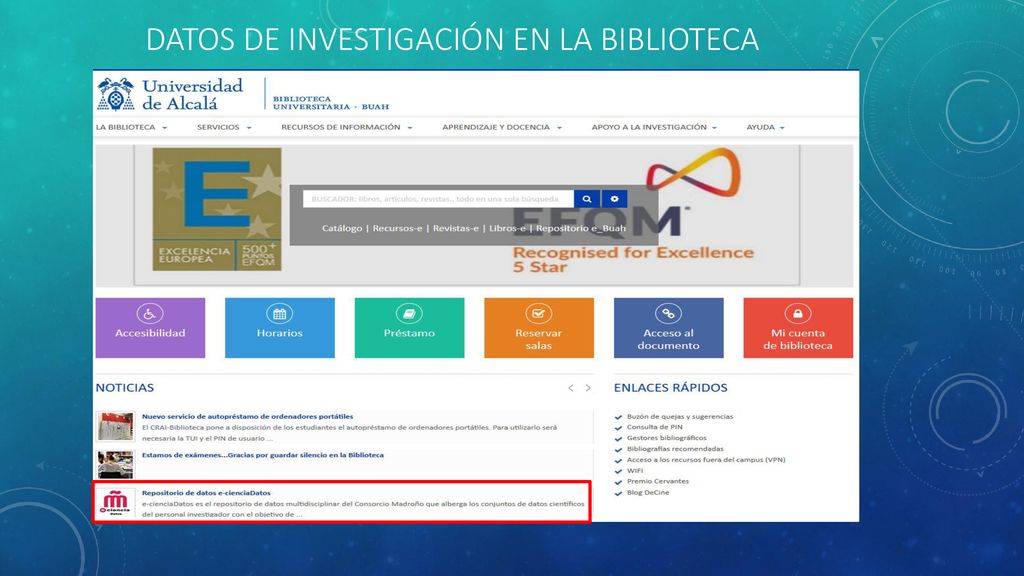Click the EFQM Excelencia Europea banner image
The width and height of the screenshot is (1024, 576).
click(217, 209)
